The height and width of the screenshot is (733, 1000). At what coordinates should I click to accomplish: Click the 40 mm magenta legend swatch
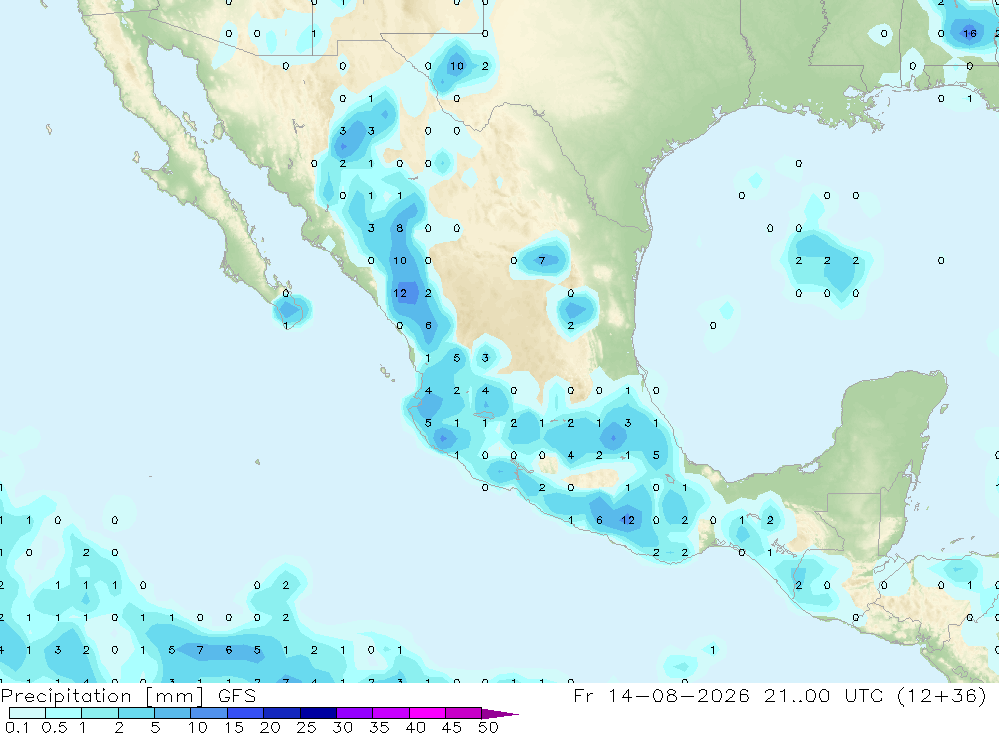point(427,713)
